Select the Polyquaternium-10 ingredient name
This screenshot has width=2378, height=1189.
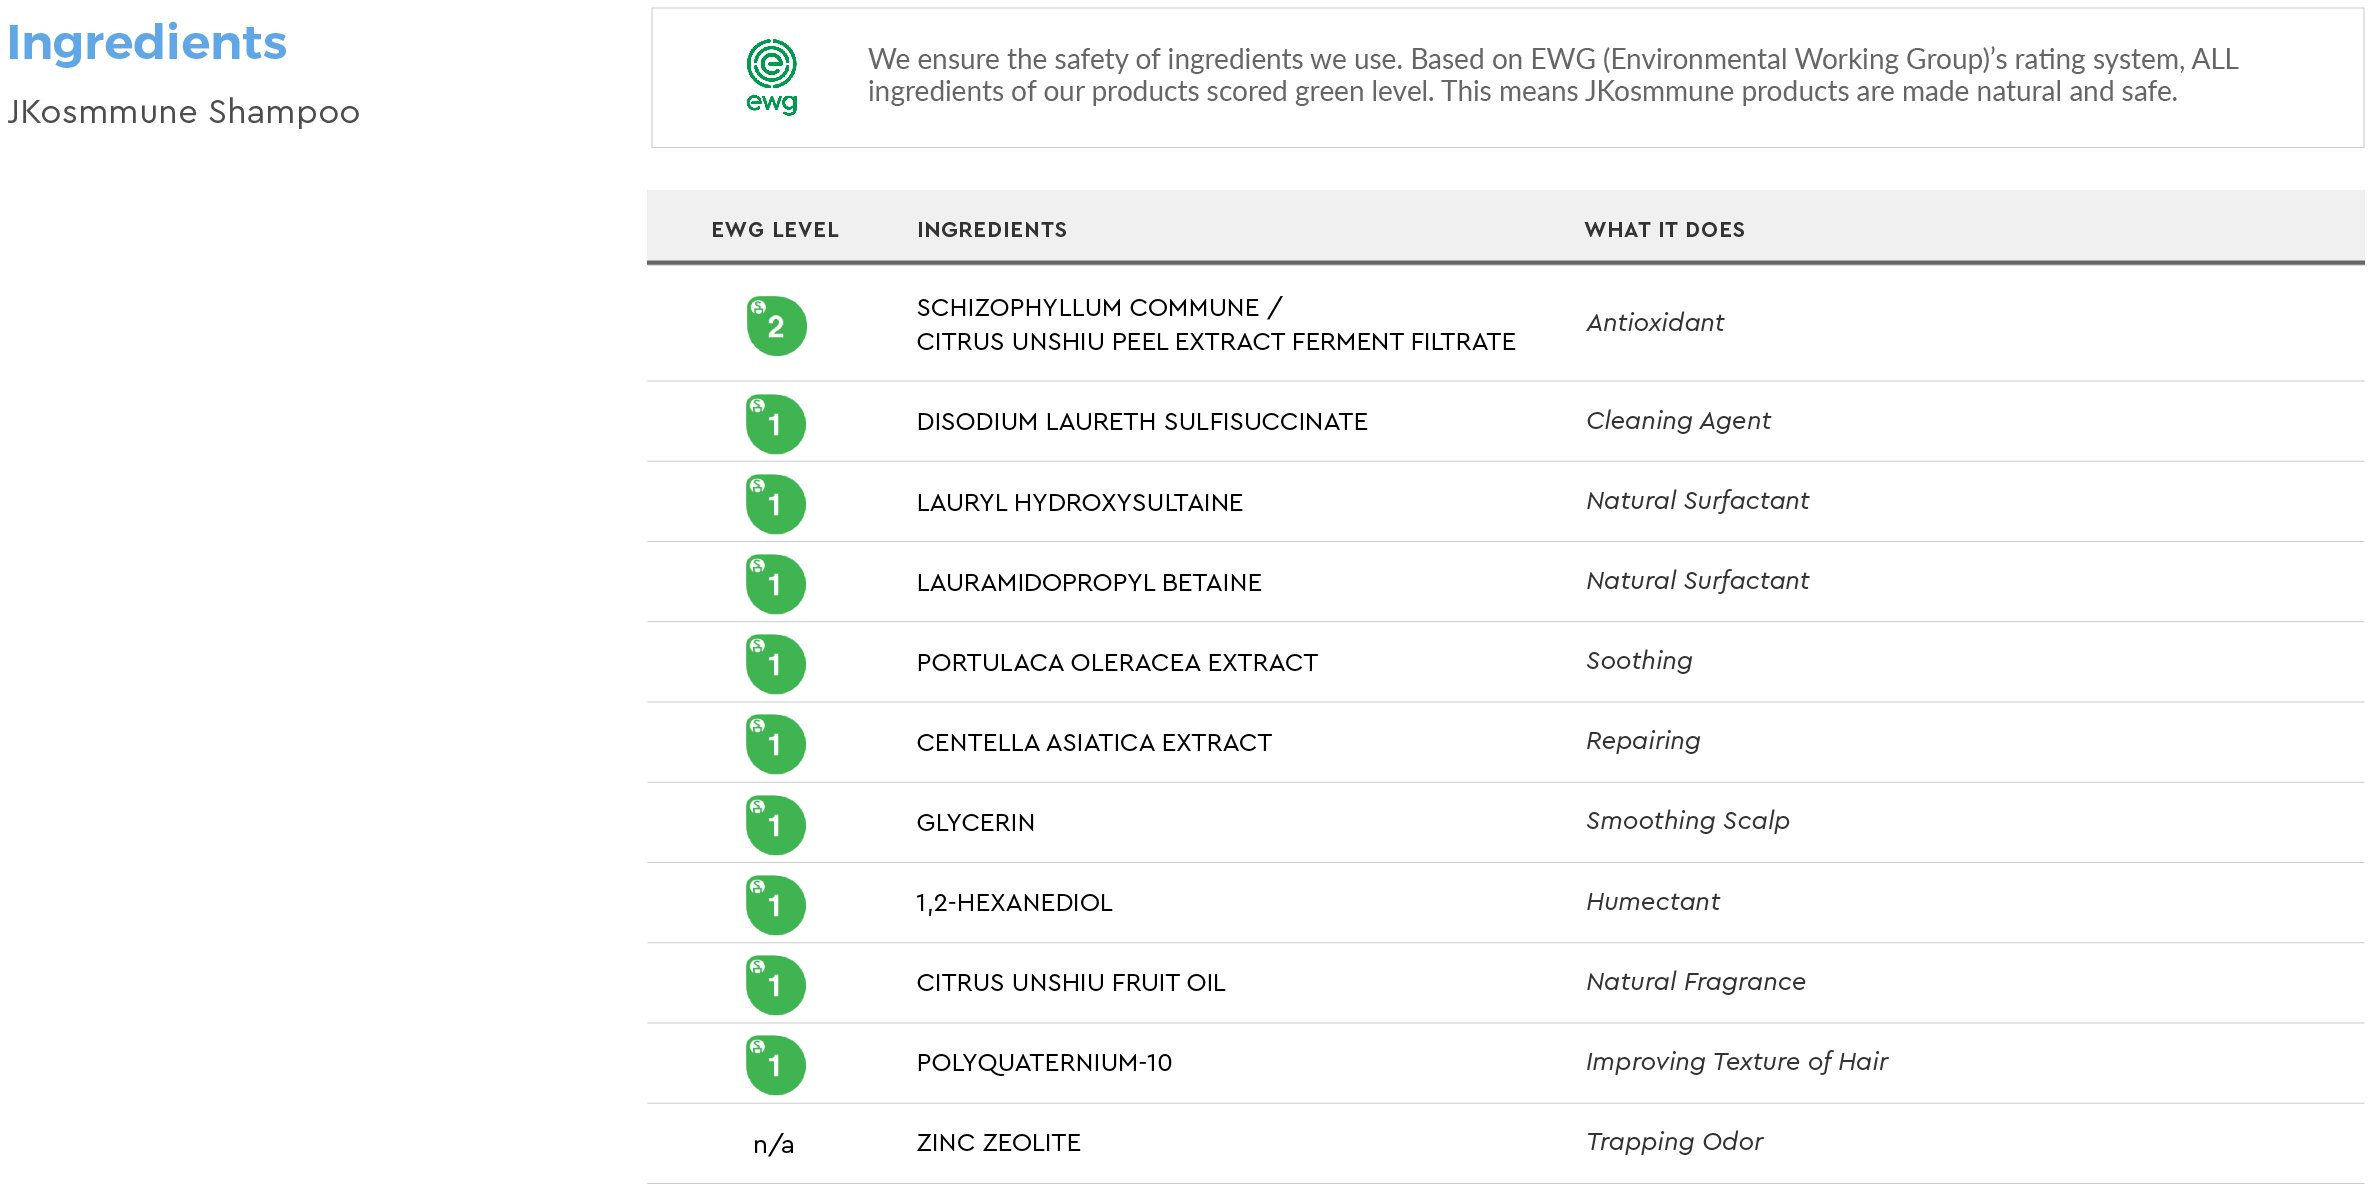click(1044, 1063)
